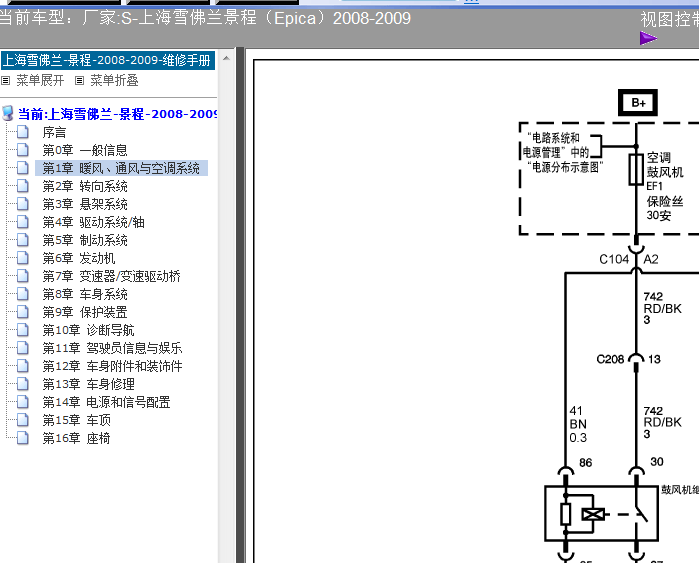Open 第14章 电源和信号配置
This screenshot has height=563, width=699.
(x=106, y=402)
